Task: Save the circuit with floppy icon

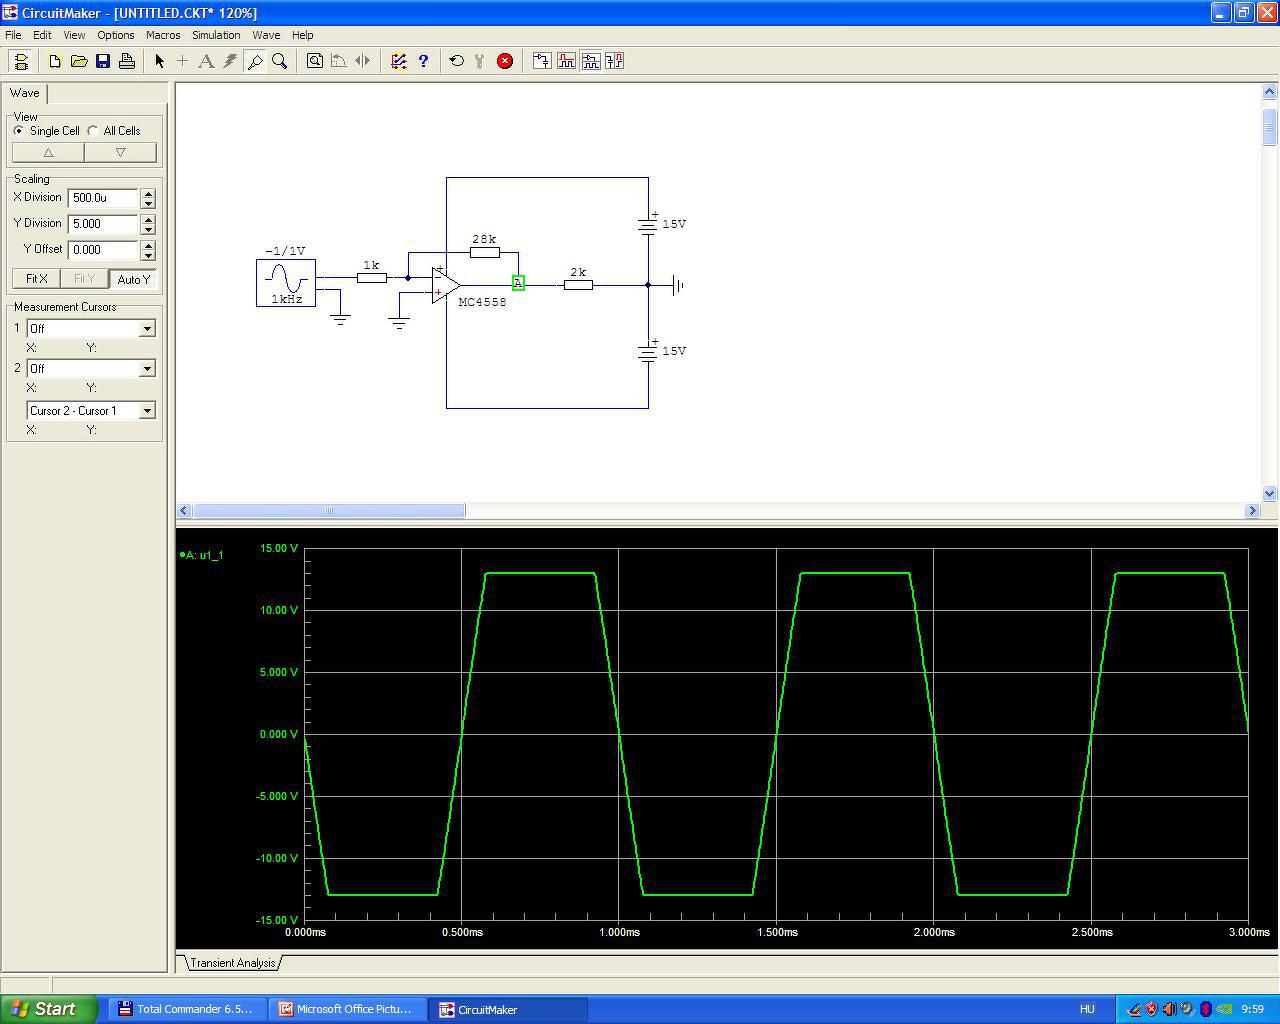Action: [103, 61]
